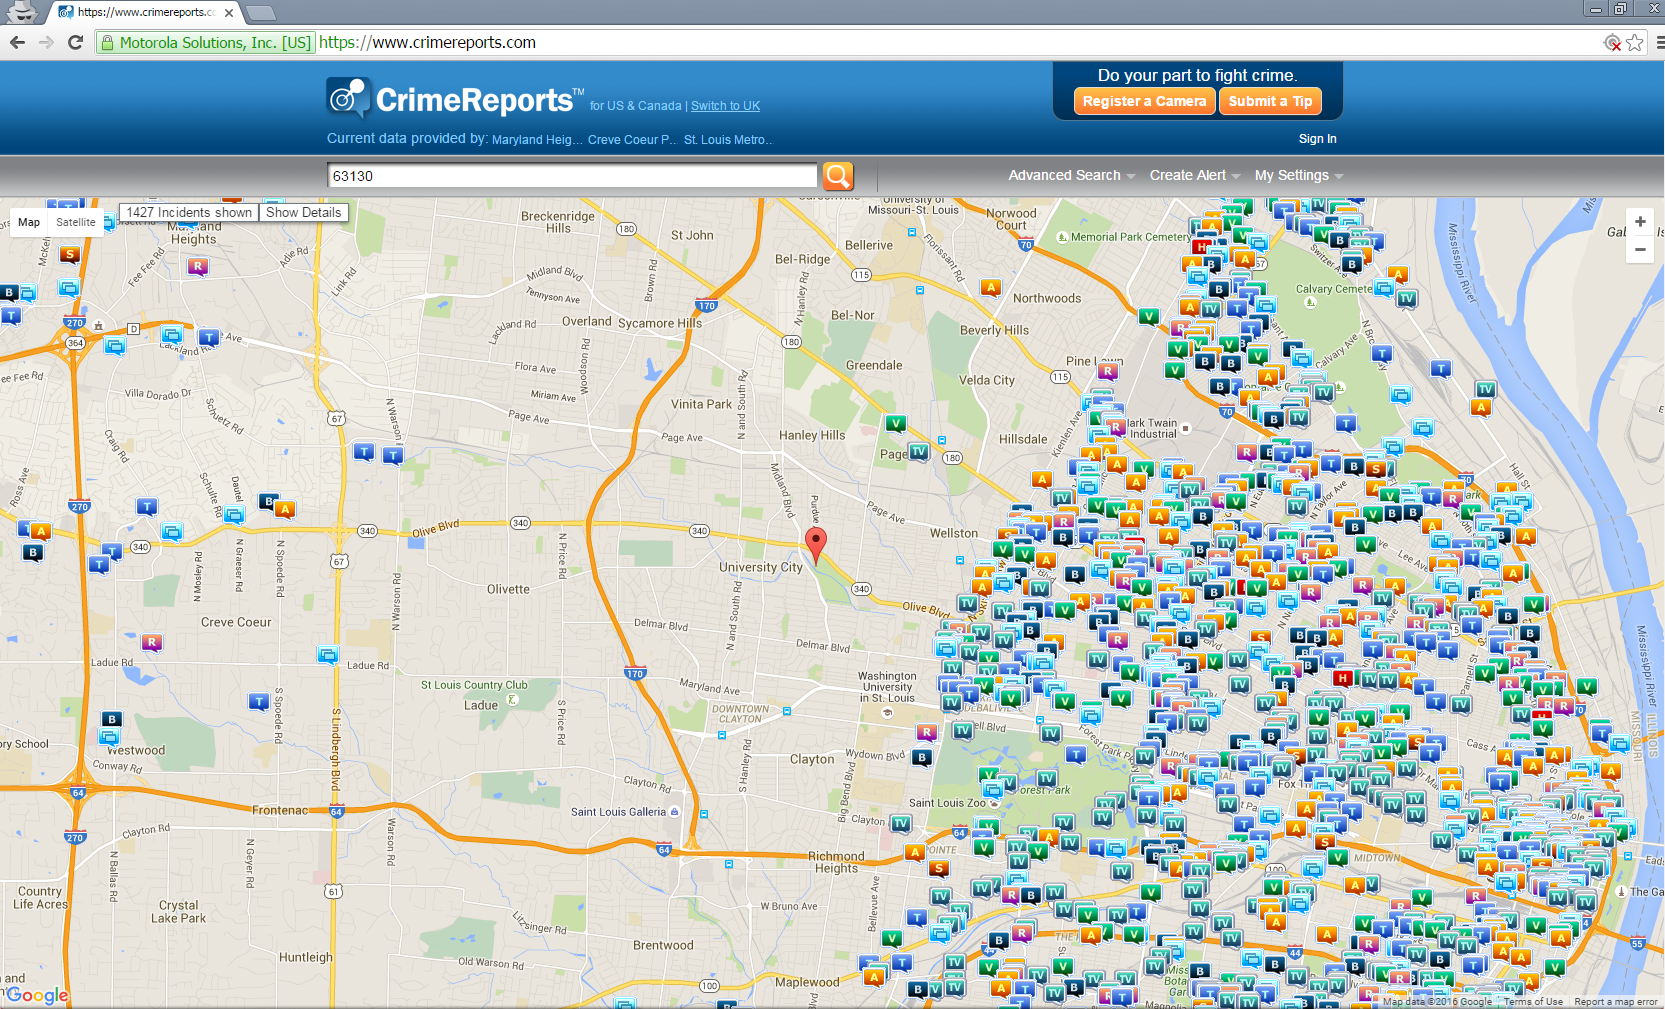
Task: Open the blue T marker near Lackland Ave
Action: [208, 337]
